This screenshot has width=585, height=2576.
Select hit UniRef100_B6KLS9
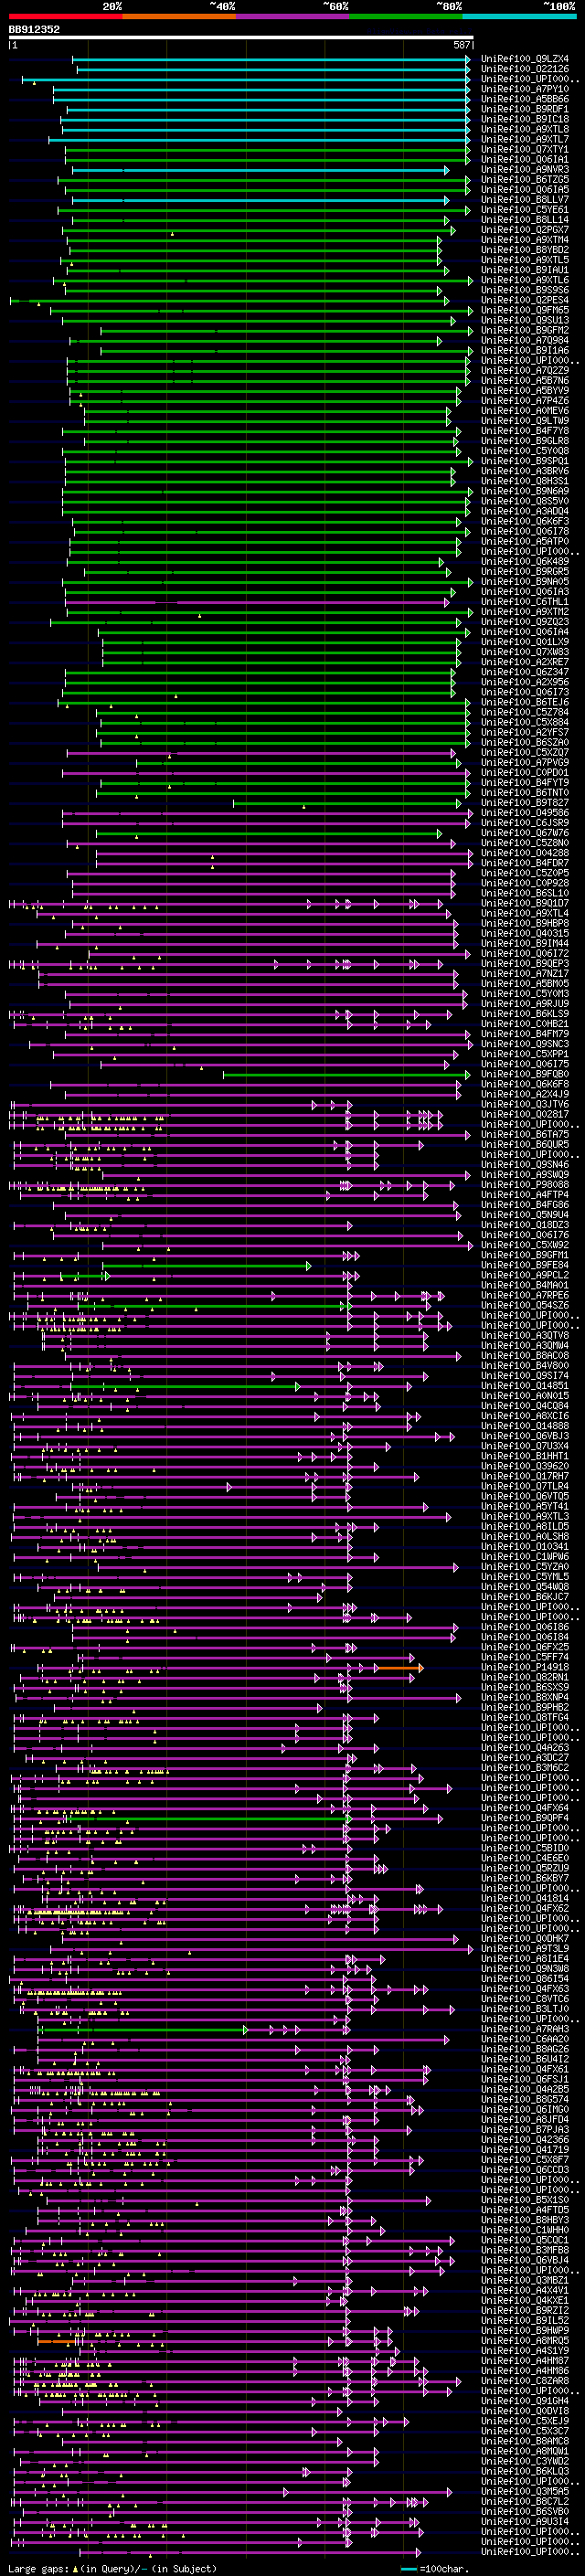pos(525,1014)
